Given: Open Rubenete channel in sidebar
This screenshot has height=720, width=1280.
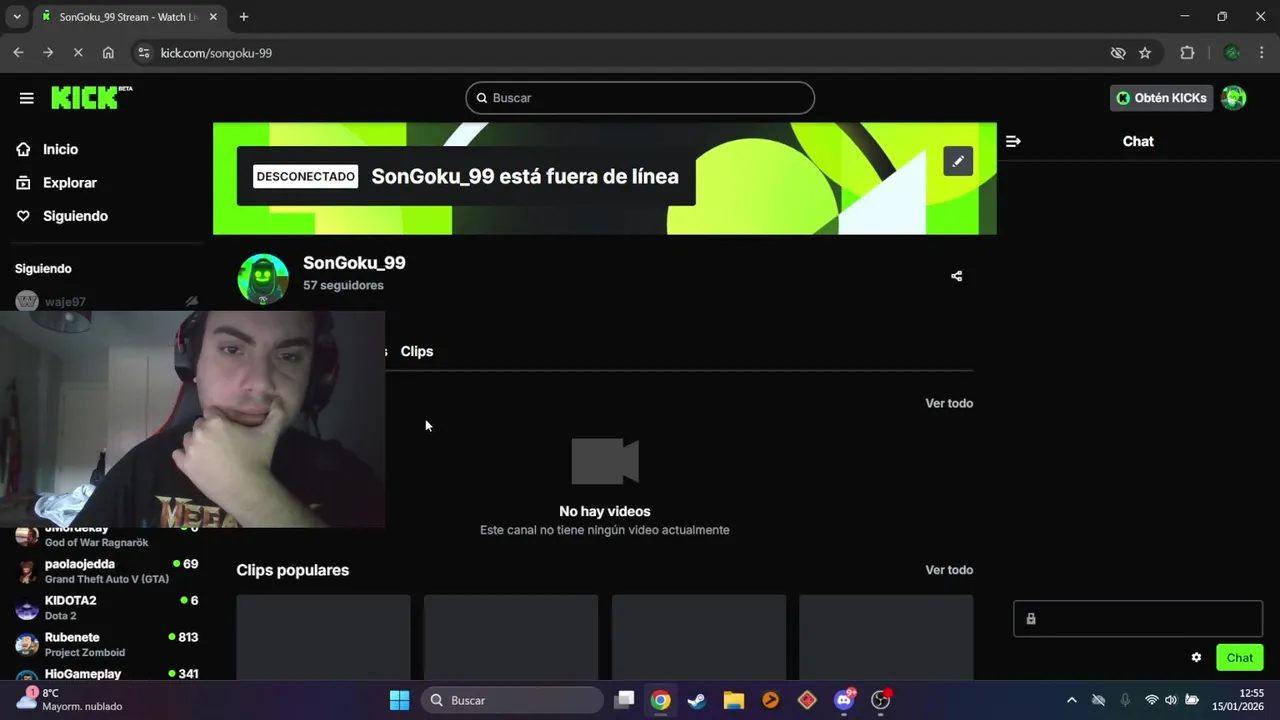Looking at the screenshot, I should 106,645.
